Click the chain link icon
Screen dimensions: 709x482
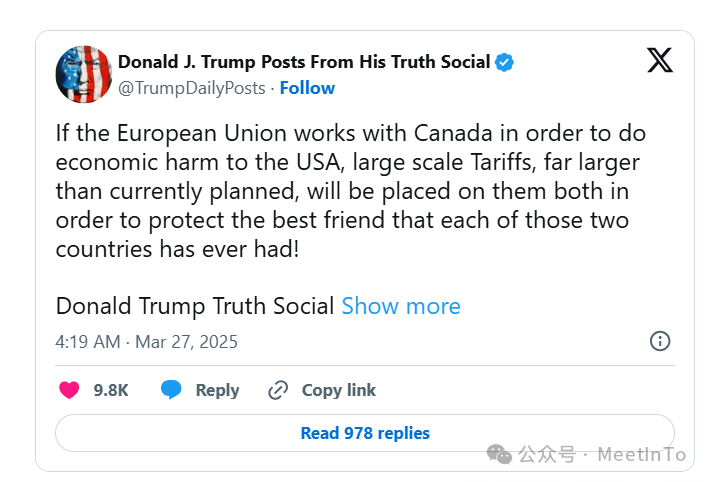click(278, 390)
